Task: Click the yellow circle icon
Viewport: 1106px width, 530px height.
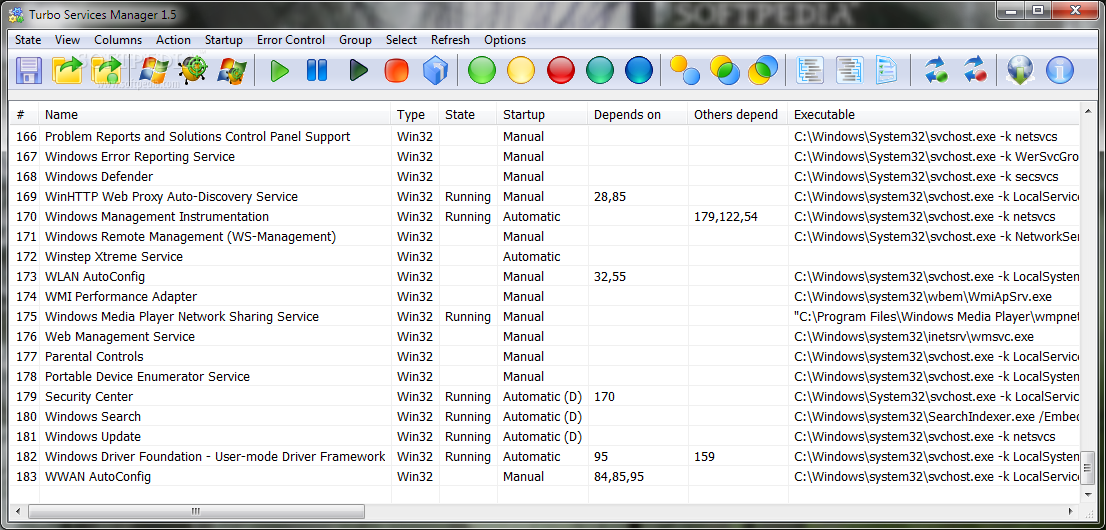Action: (x=521, y=70)
